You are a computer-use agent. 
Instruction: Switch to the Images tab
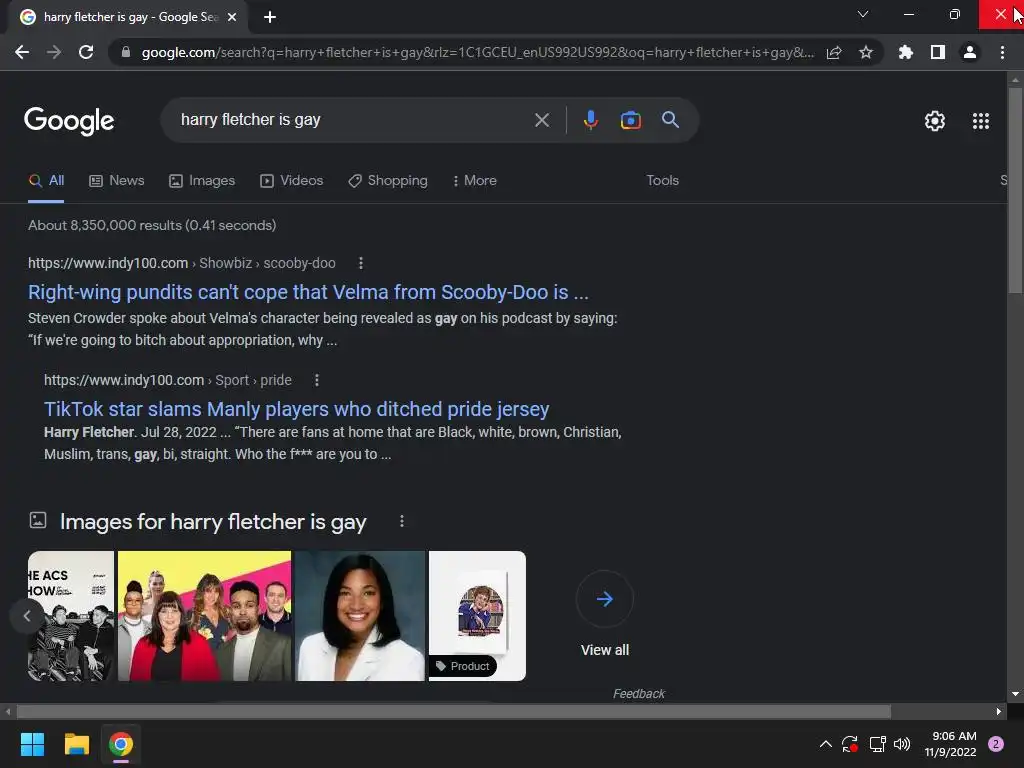point(202,181)
